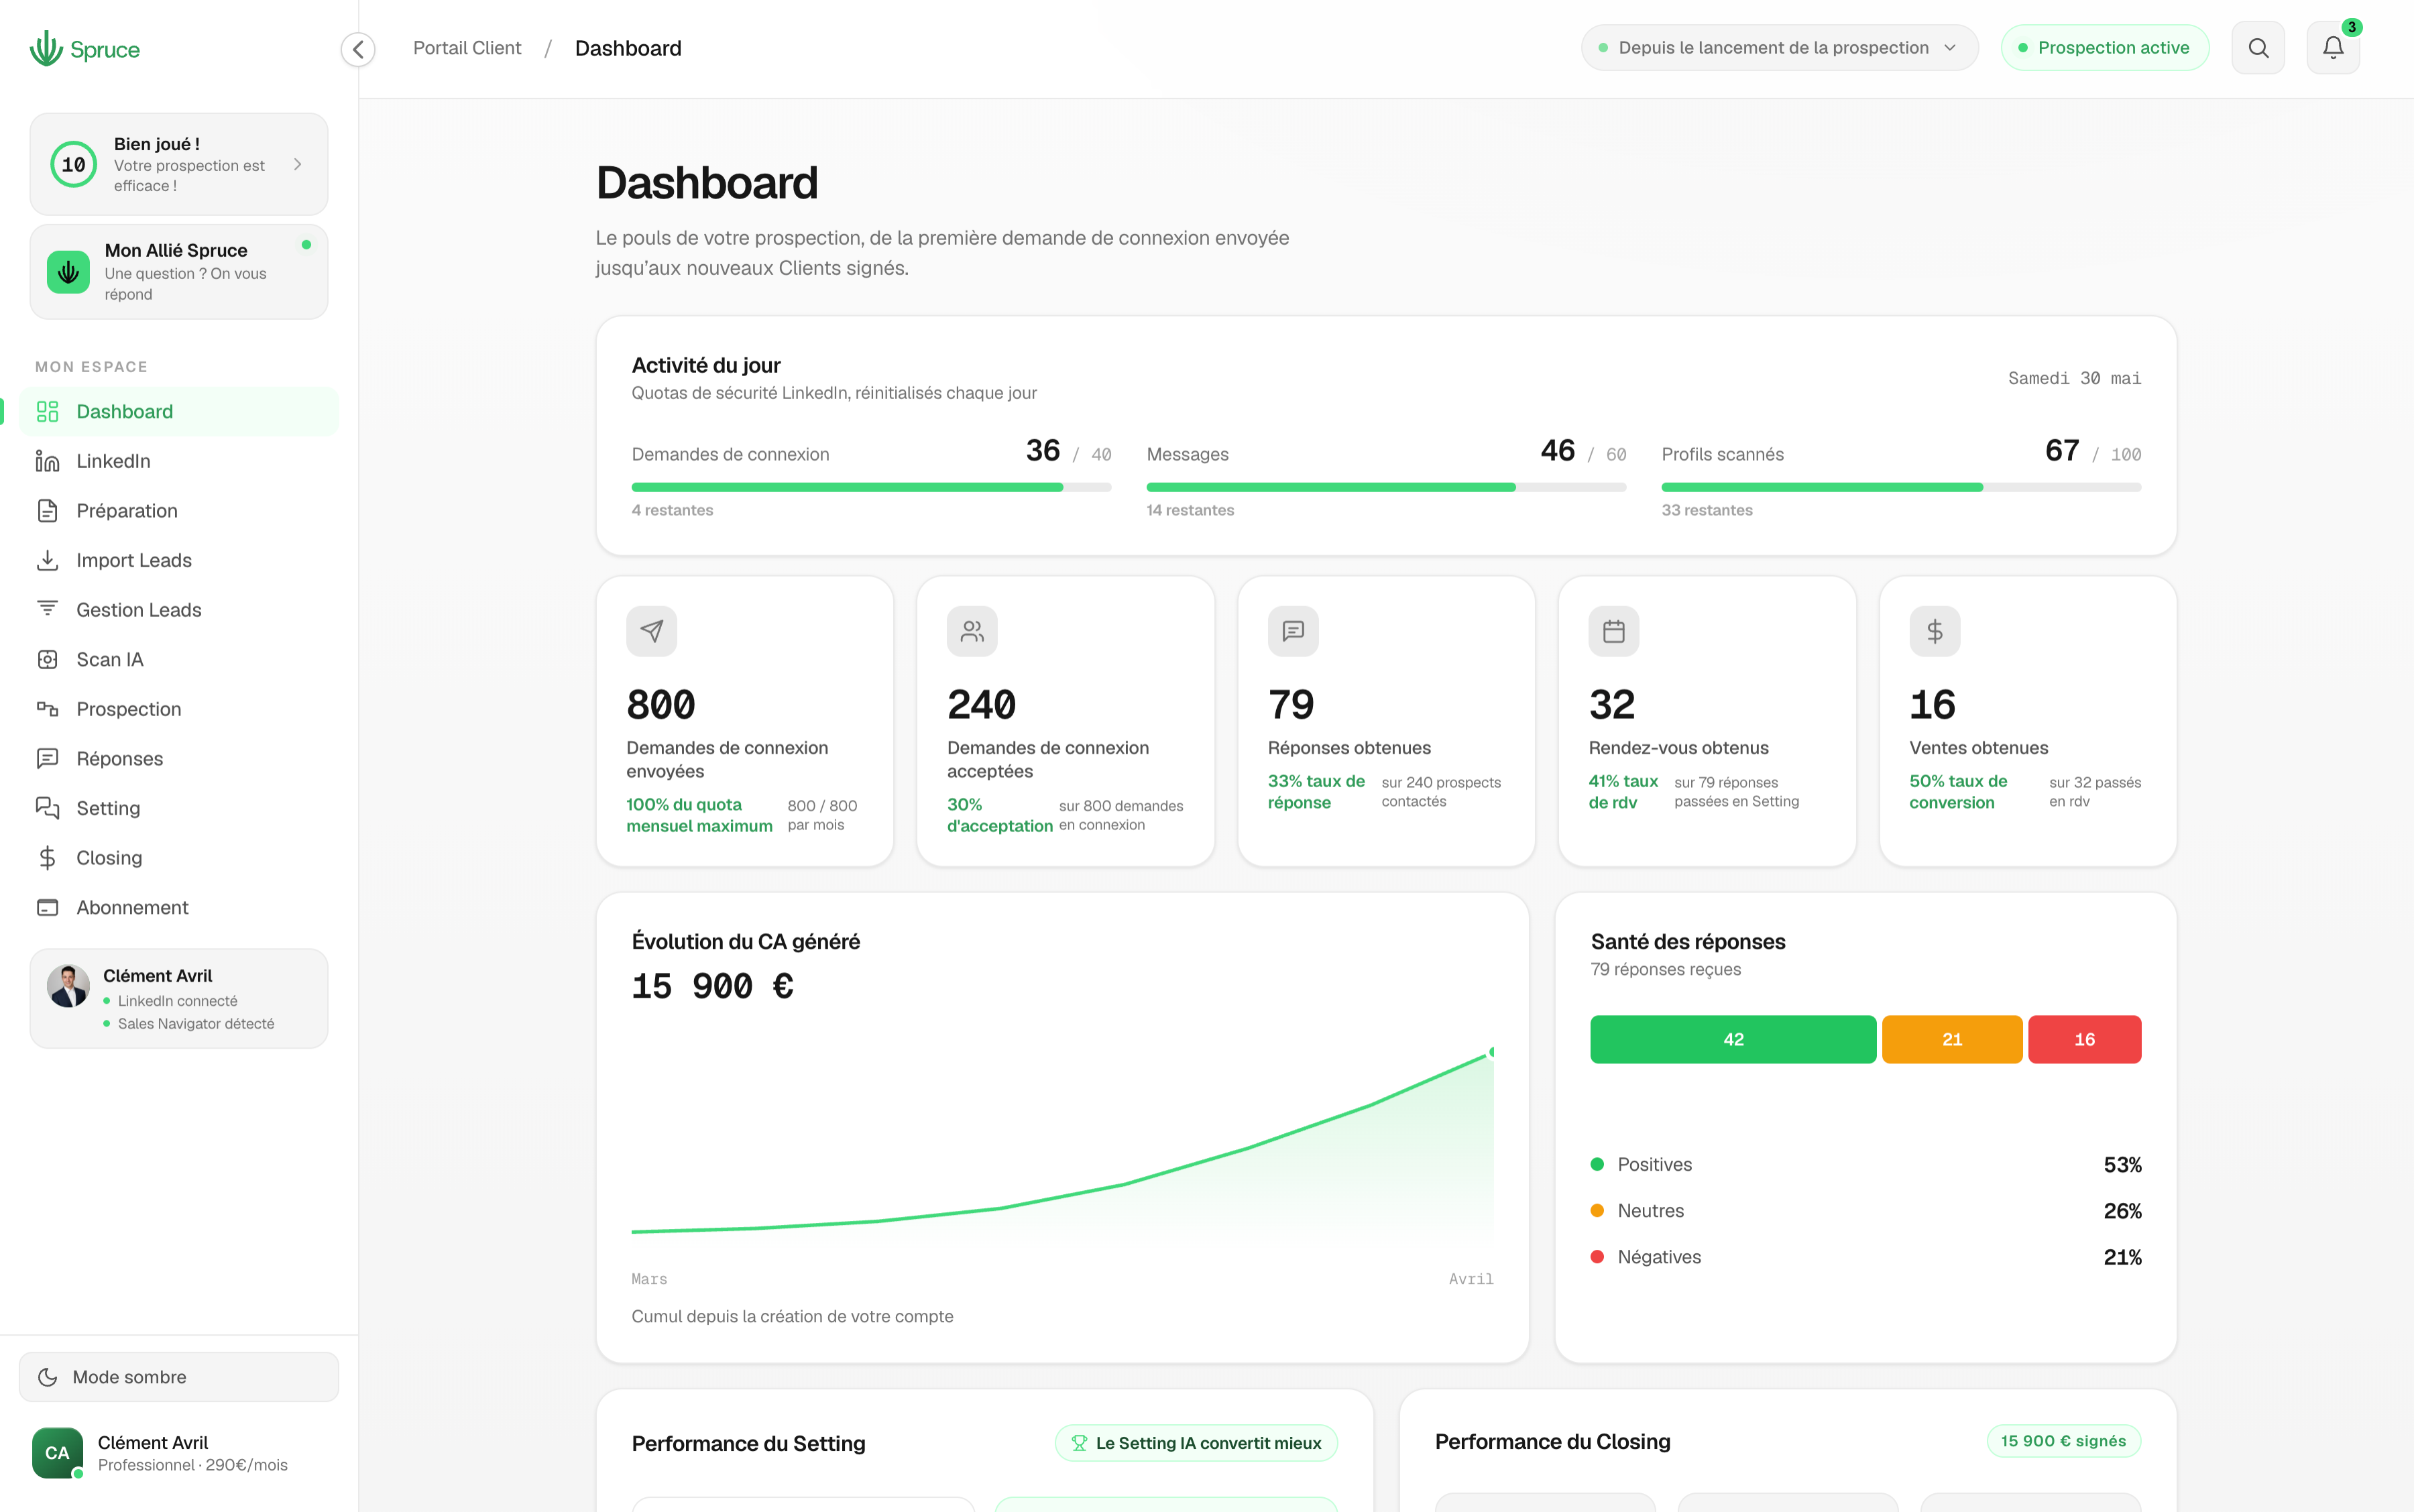The image size is (2414, 1512).
Task: Click the Demandes de connexion progress bar
Action: tap(871, 487)
